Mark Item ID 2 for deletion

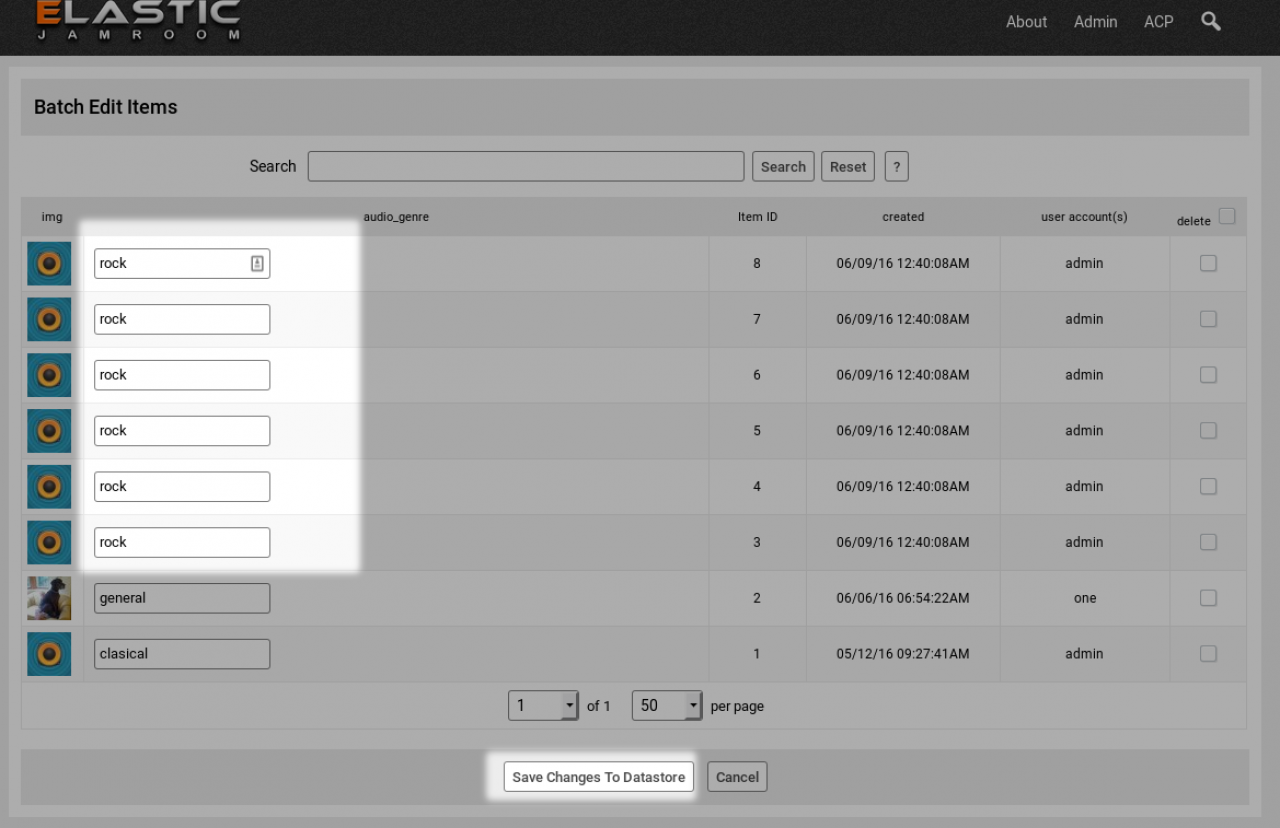tap(1208, 598)
